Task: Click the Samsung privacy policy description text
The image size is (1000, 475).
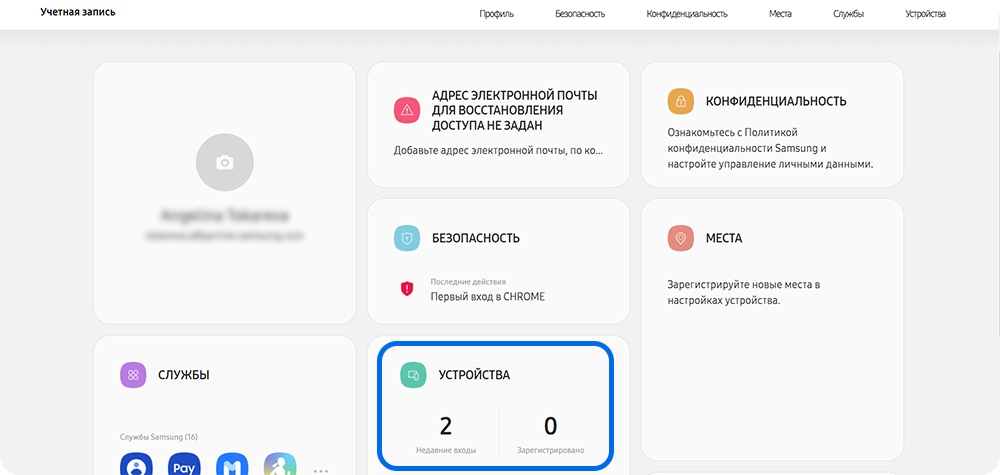Action: point(770,148)
